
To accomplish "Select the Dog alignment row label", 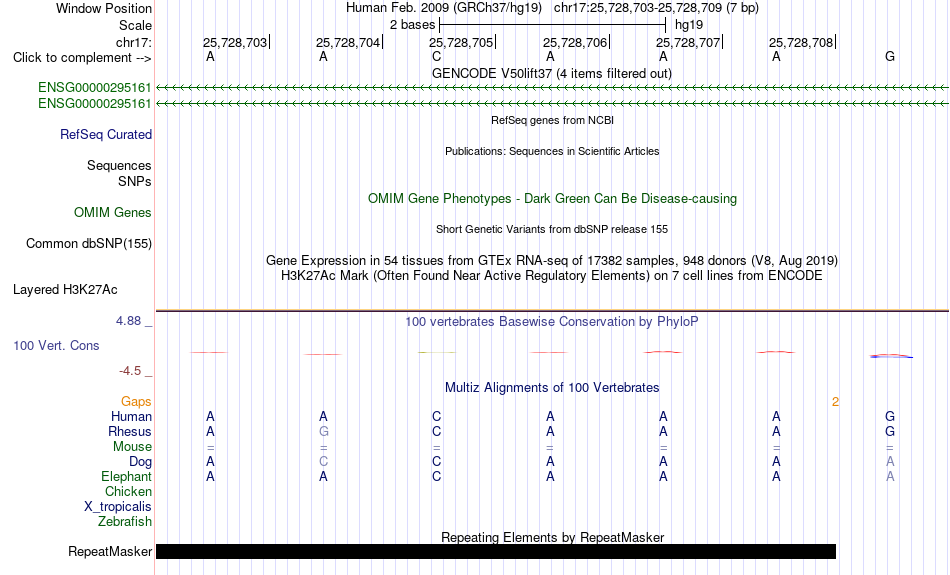I will pos(140,462).
